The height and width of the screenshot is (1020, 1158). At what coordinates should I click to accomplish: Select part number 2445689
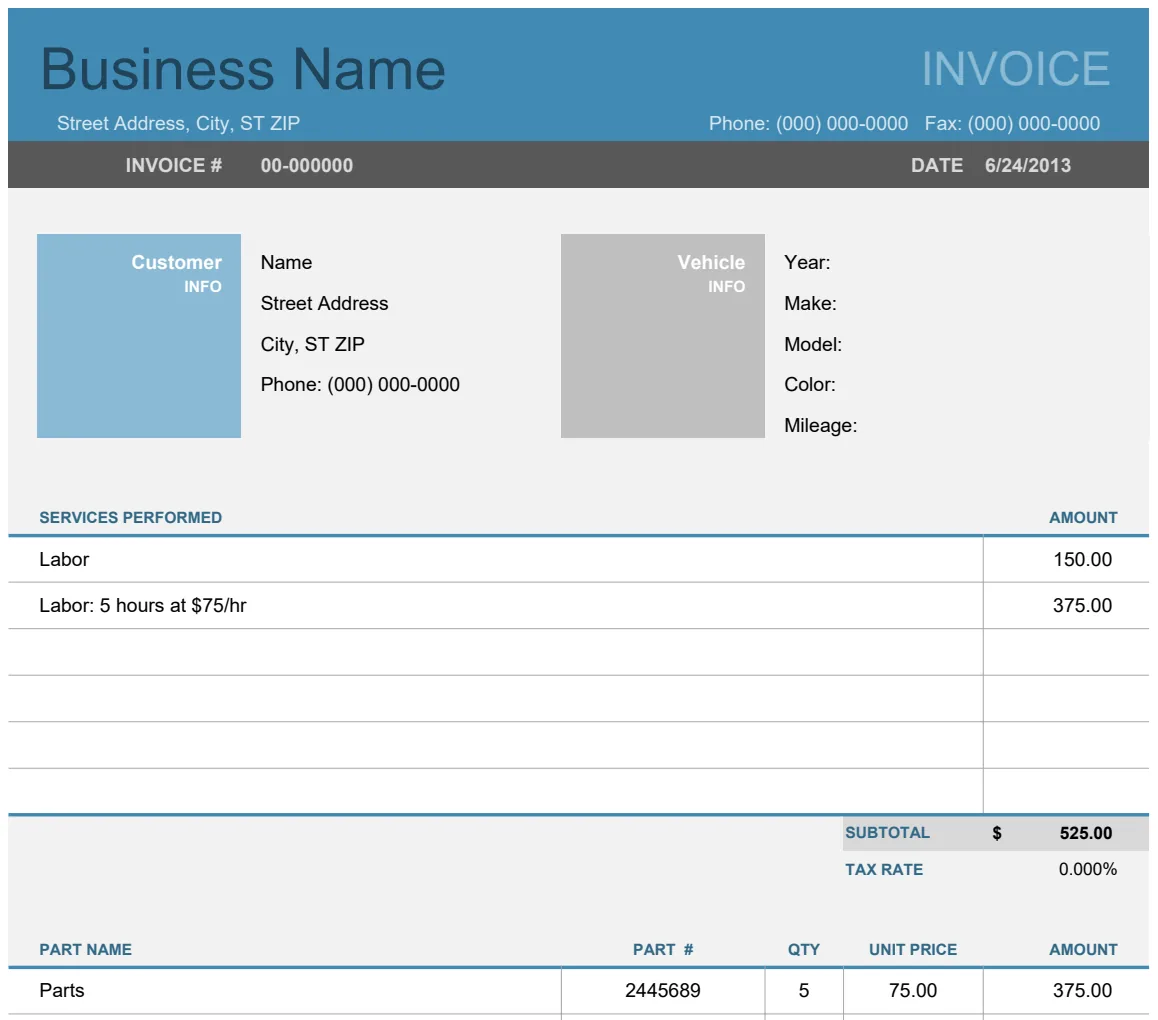(x=662, y=991)
